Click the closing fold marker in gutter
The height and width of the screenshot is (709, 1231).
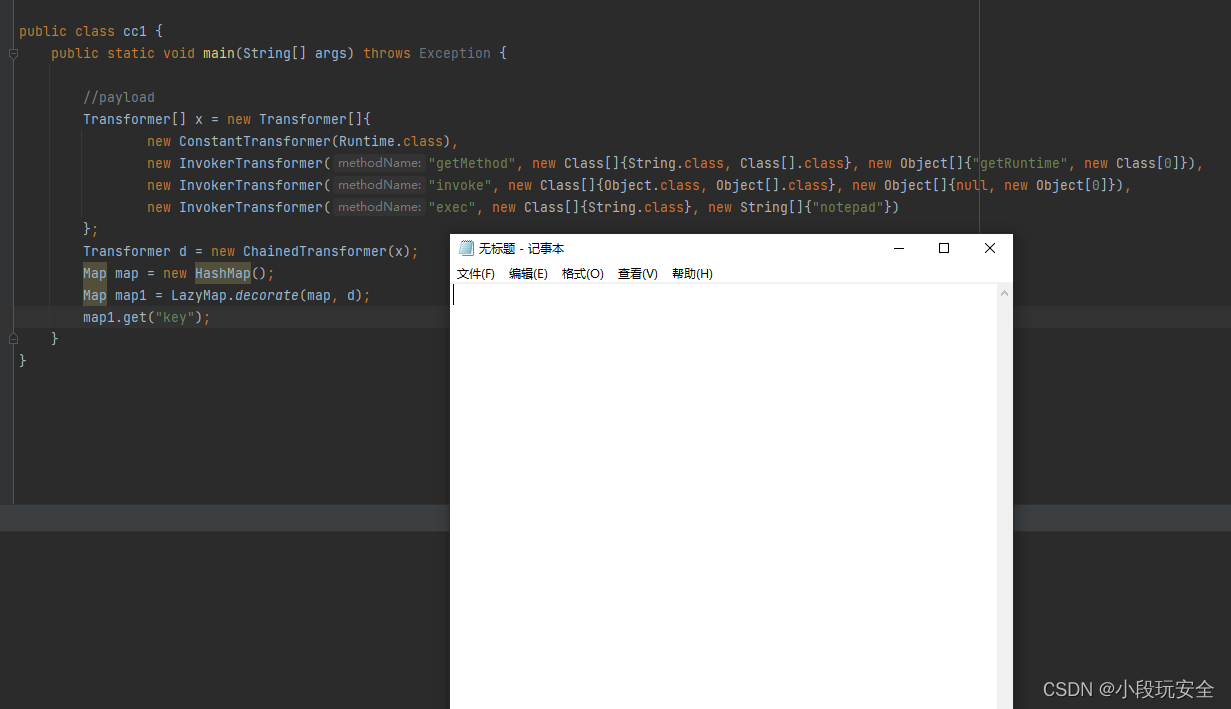pyautogui.click(x=13, y=339)
